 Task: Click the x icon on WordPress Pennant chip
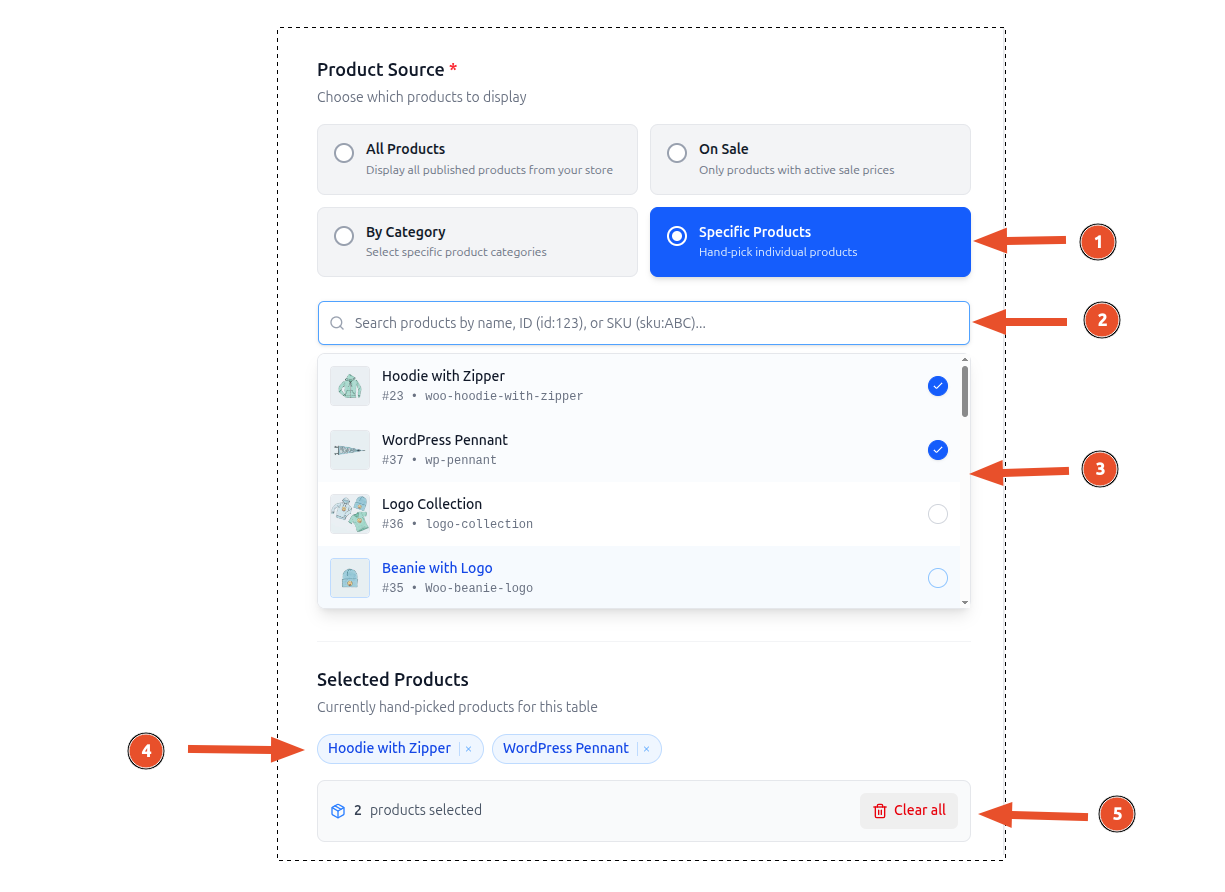(646, 748)
